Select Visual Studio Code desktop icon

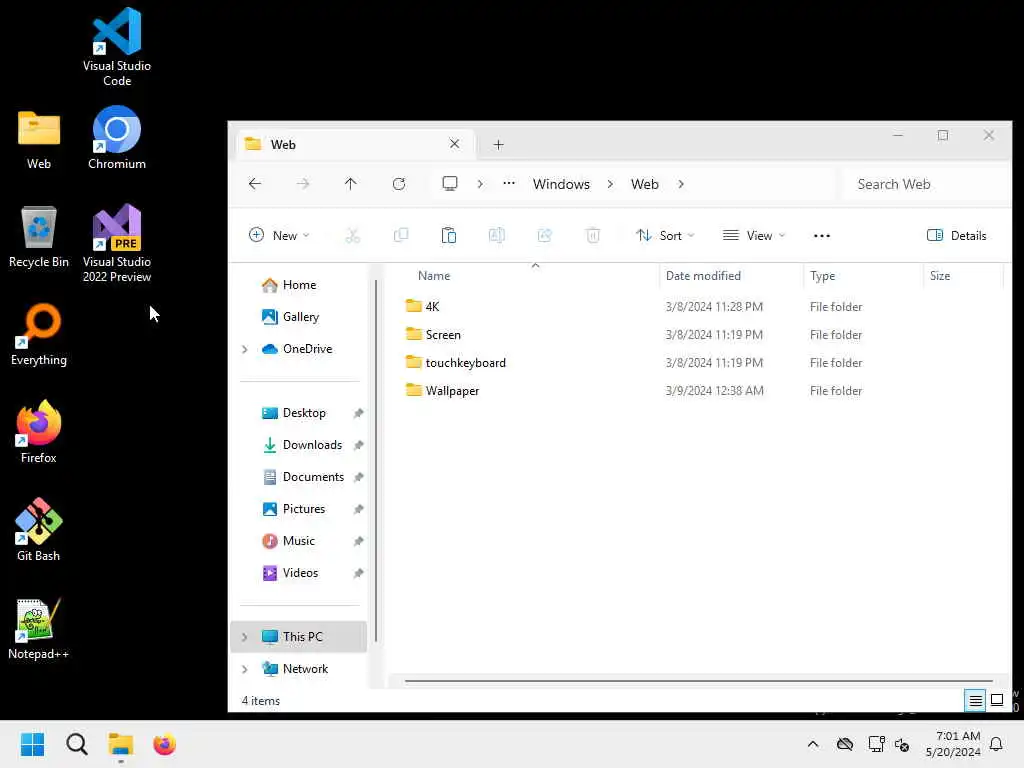point(117,47)
